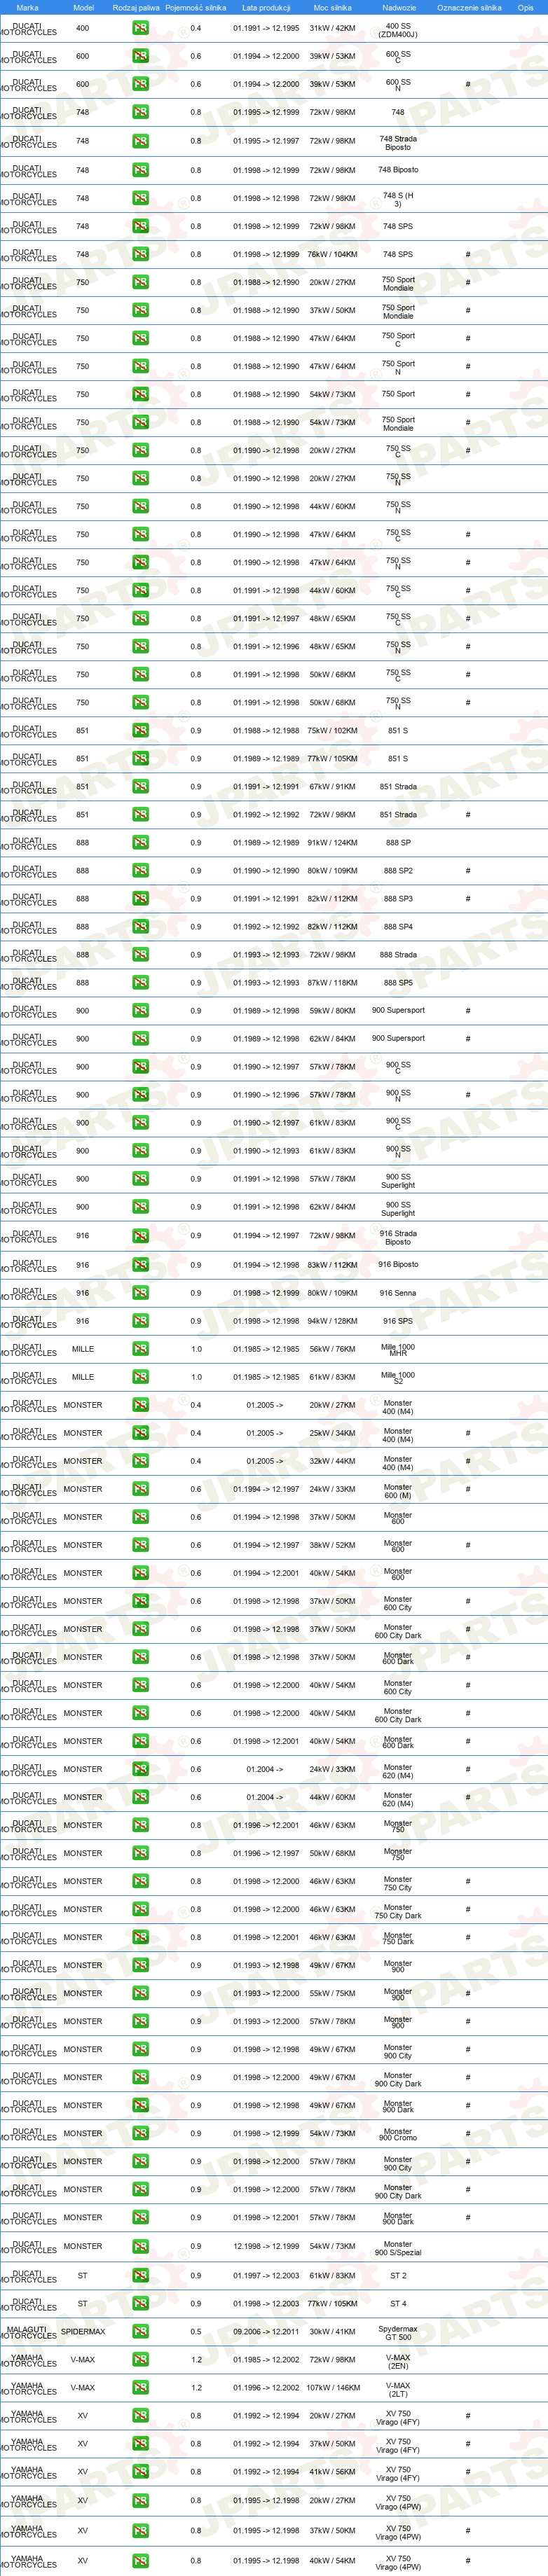548x2576 pixels.
Task: Click fuel icon in Monster 400 (M4) 32kW row
Action: pos(140,1461)
